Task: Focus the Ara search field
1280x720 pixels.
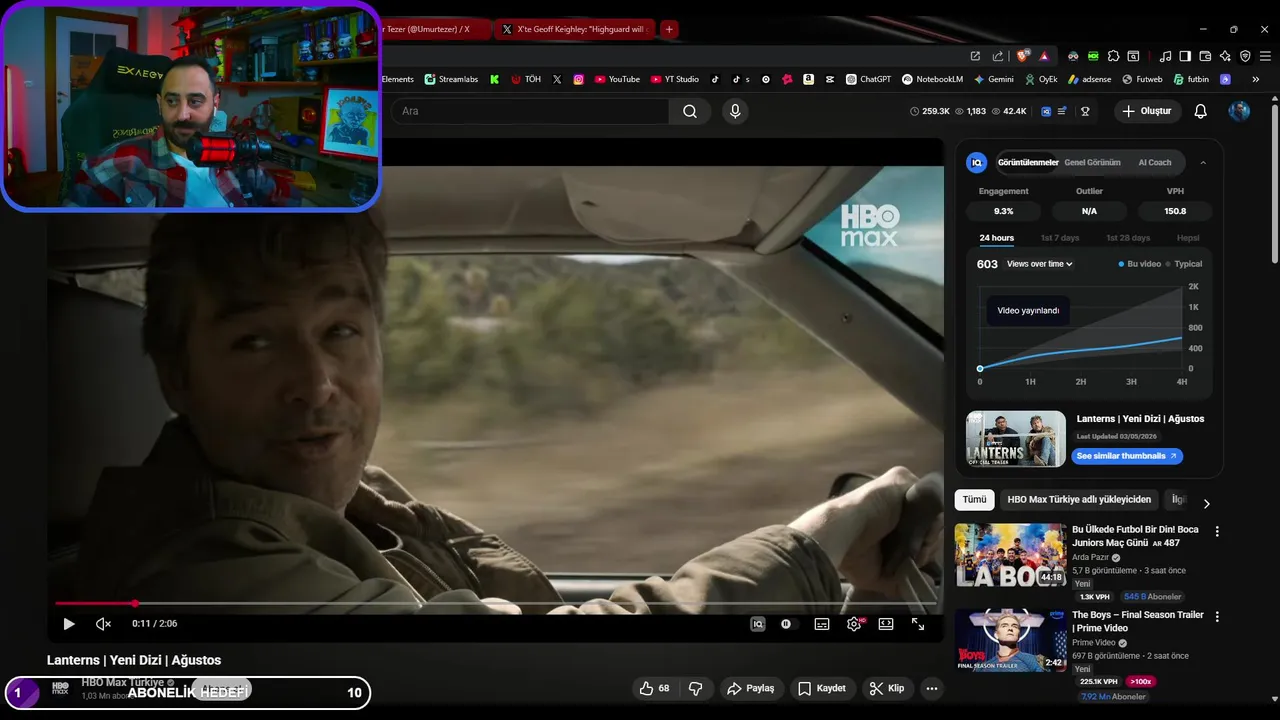Action: pos(530,111)
